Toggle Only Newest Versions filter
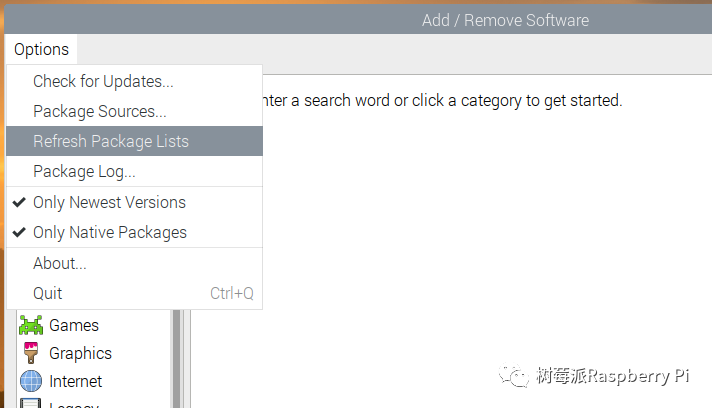 pos(109,202)
